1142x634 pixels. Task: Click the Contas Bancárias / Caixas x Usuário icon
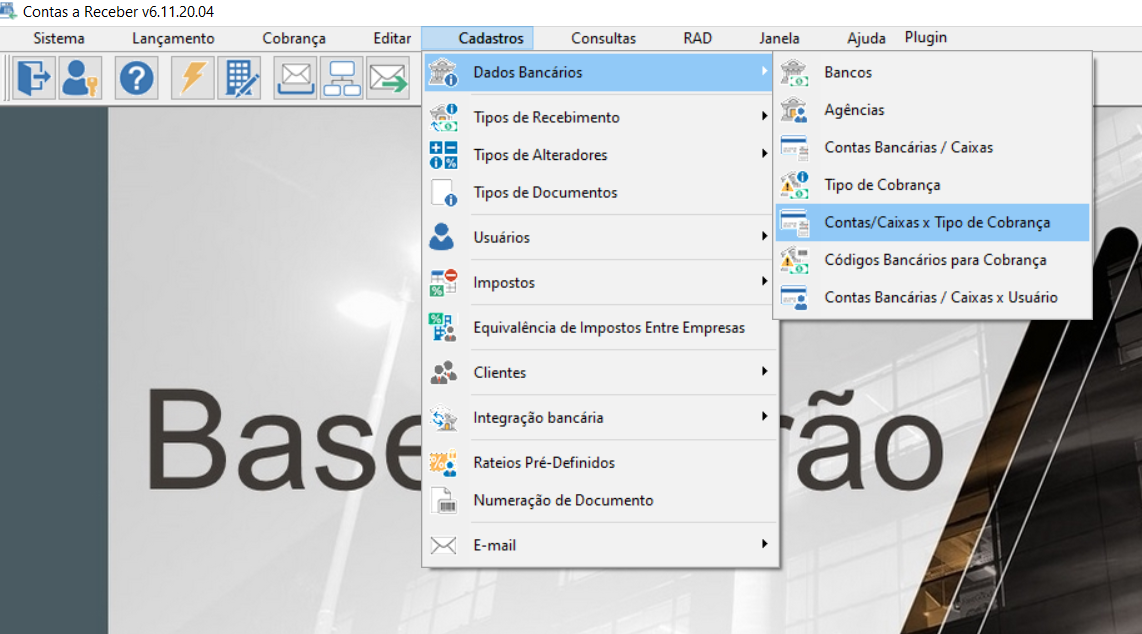pos(794,298)
